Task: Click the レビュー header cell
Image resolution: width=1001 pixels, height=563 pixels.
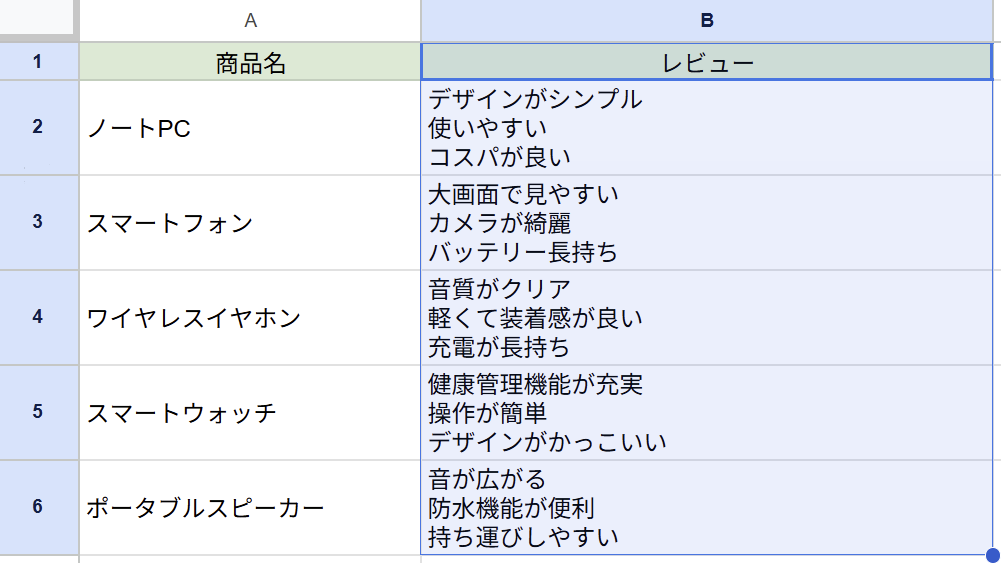Action: point(708,63)
